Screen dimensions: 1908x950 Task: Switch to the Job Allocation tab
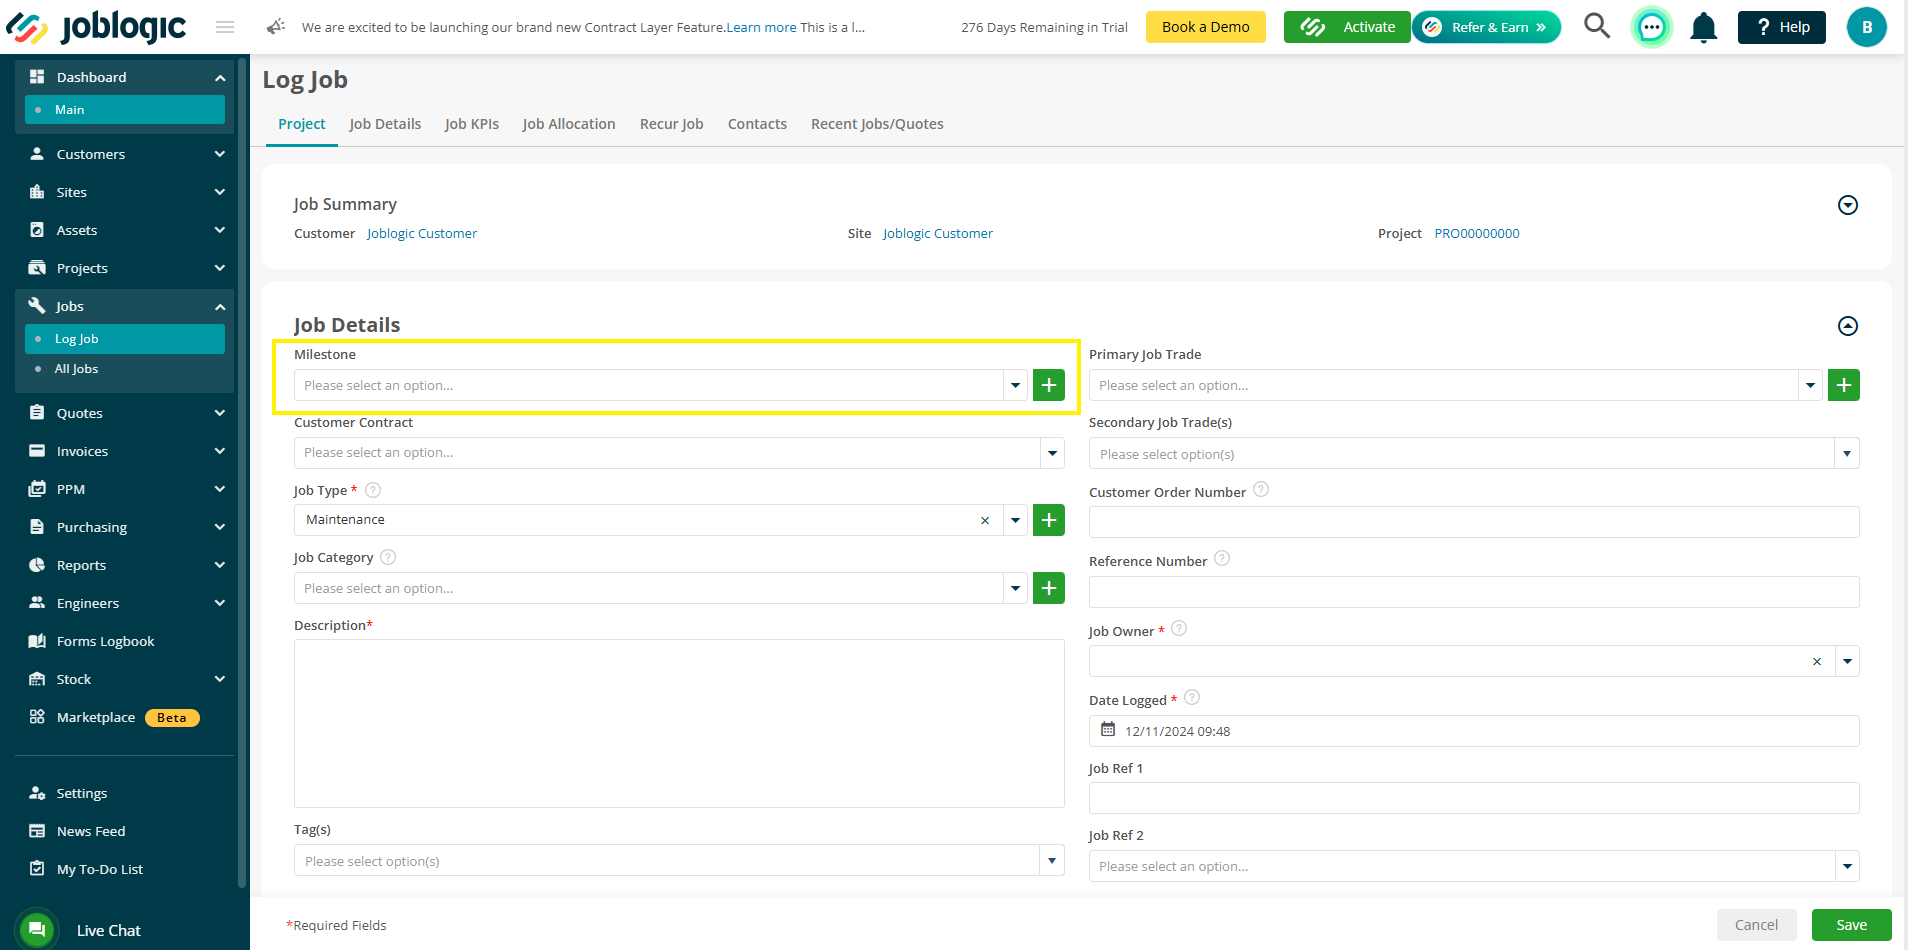(569, 124)
